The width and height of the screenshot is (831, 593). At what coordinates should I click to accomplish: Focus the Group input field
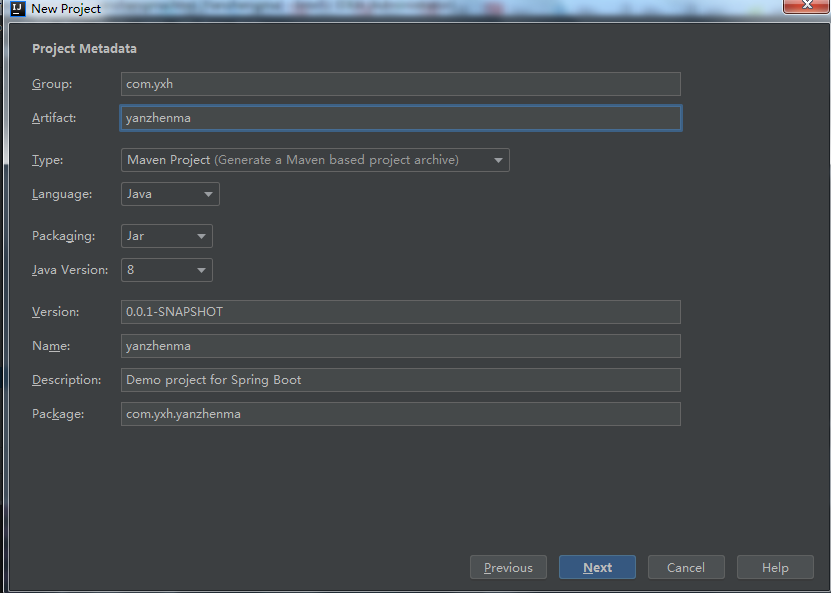(x=401, y=84)
